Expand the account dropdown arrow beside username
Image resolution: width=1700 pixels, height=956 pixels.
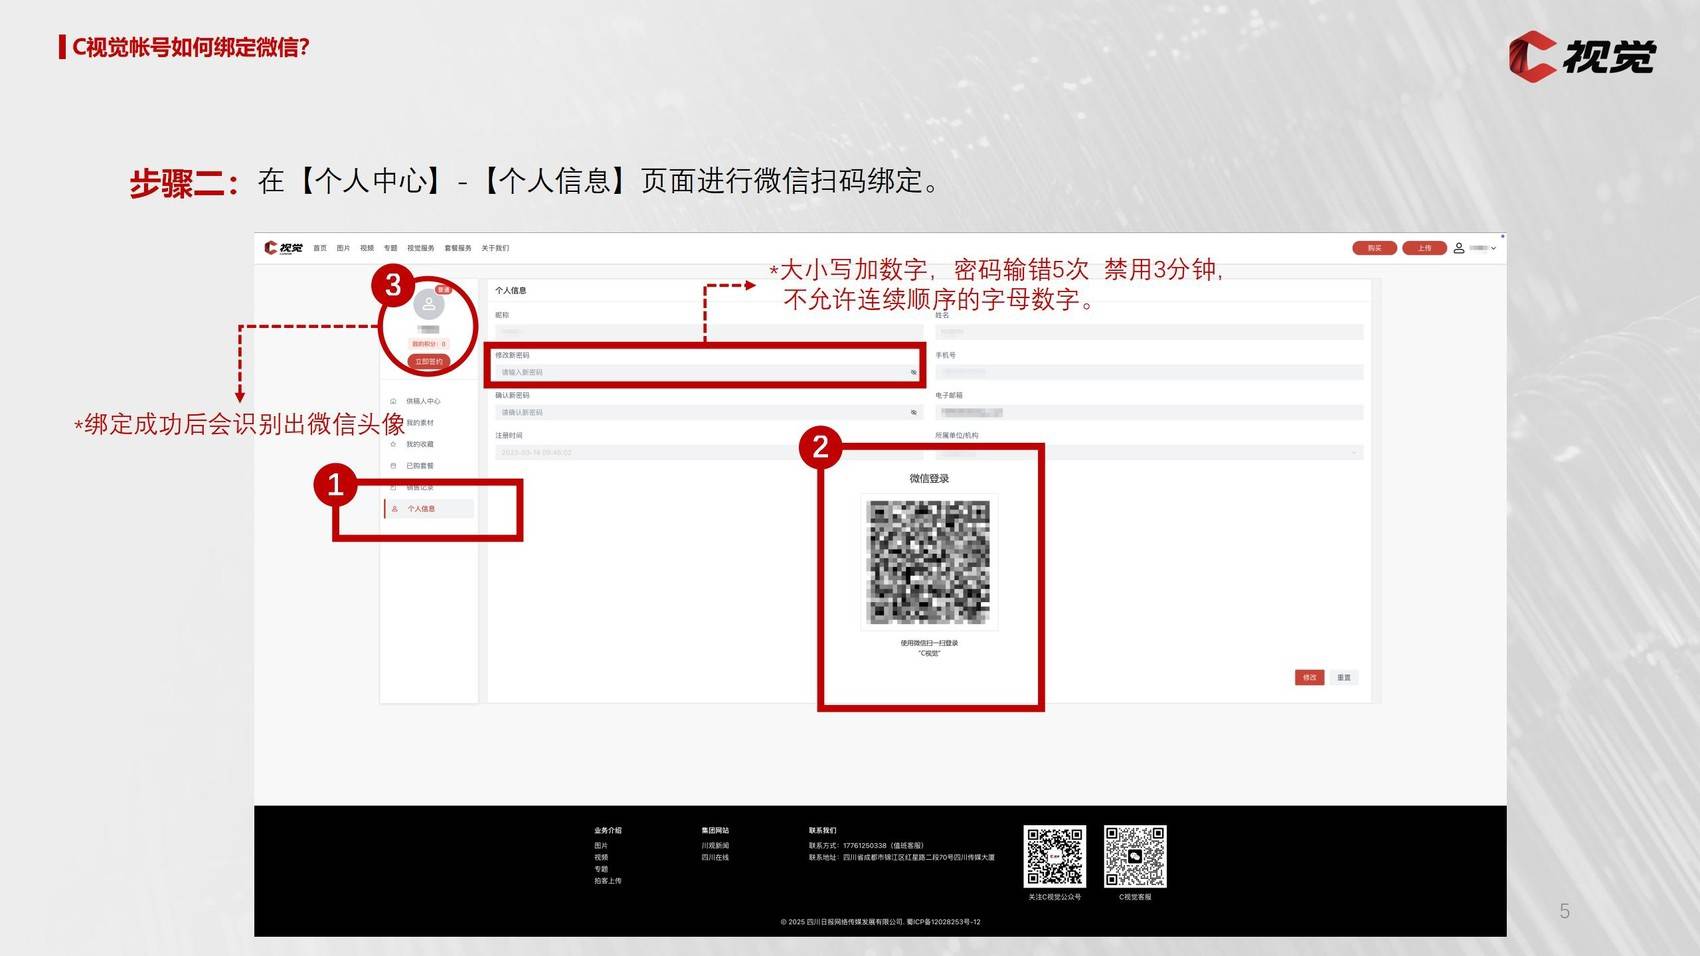(x=1493, y=248)
